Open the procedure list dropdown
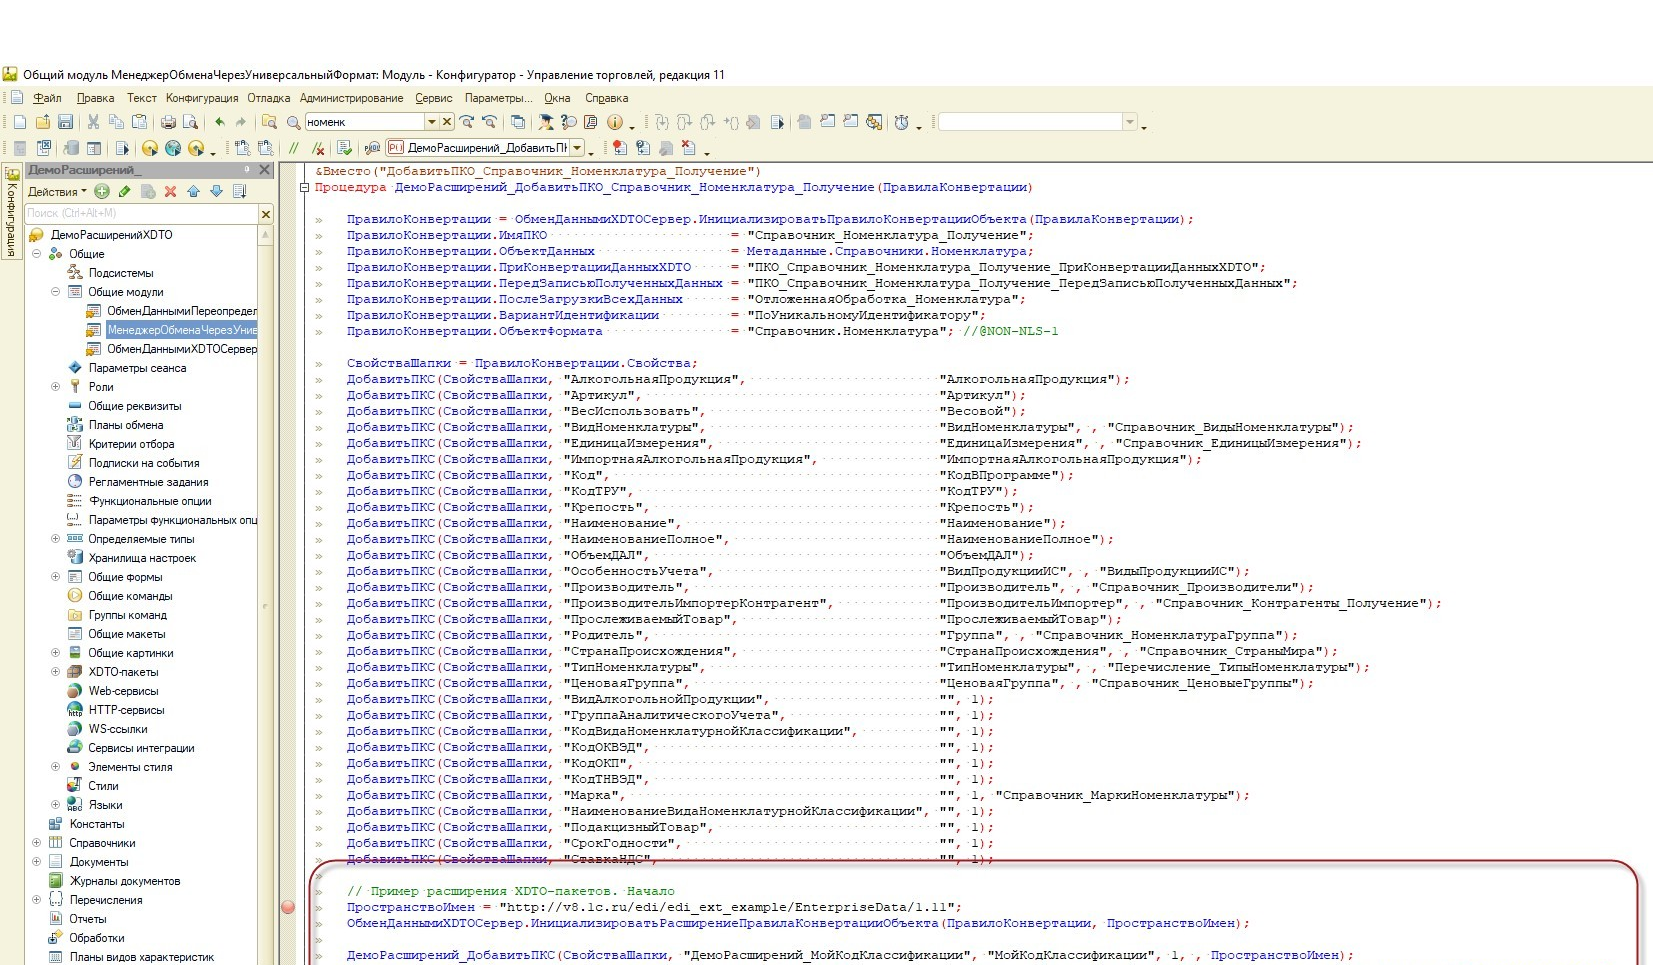1653x965 pixels. tap(575, 148)
